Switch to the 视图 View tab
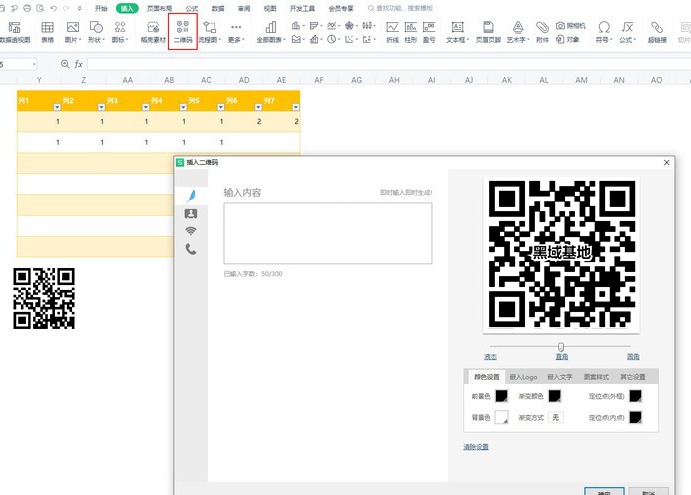Viewport: 691px width, 495px height. 270,8
